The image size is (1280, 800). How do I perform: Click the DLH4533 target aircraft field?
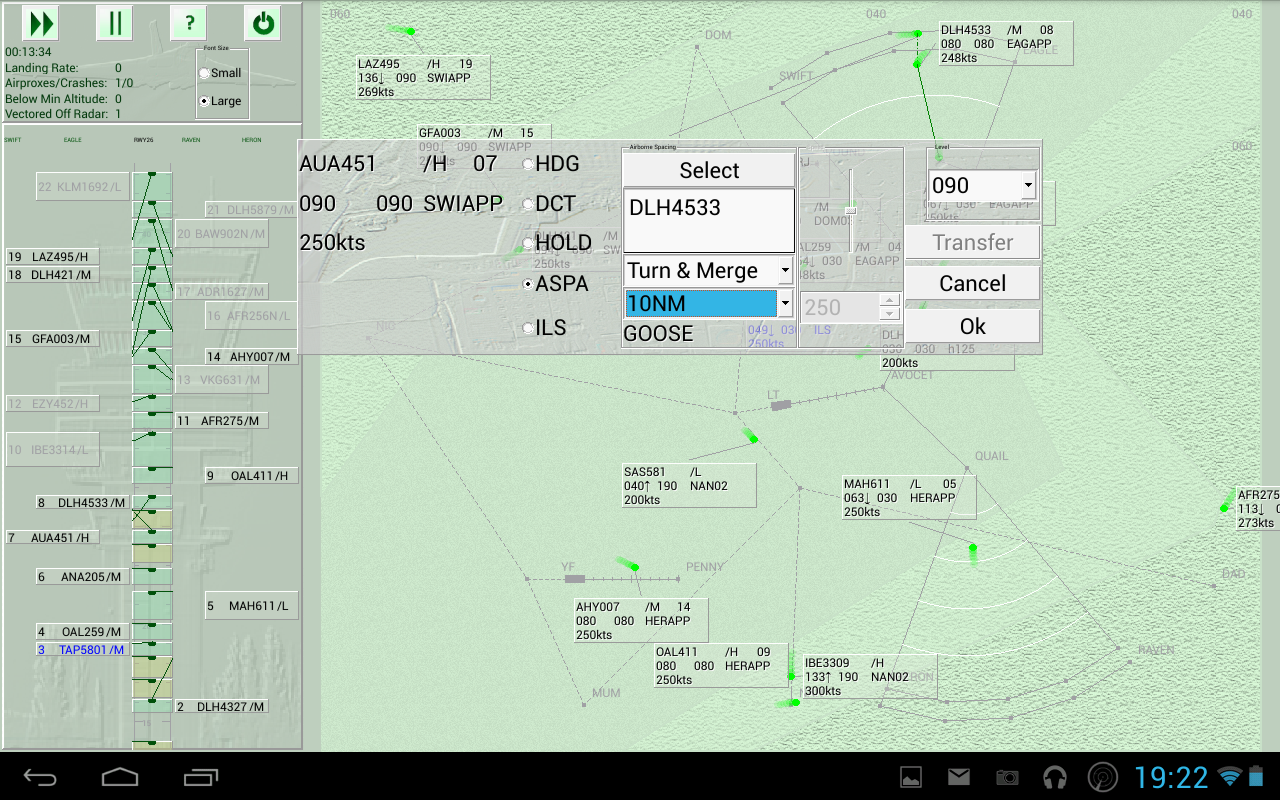709,220
